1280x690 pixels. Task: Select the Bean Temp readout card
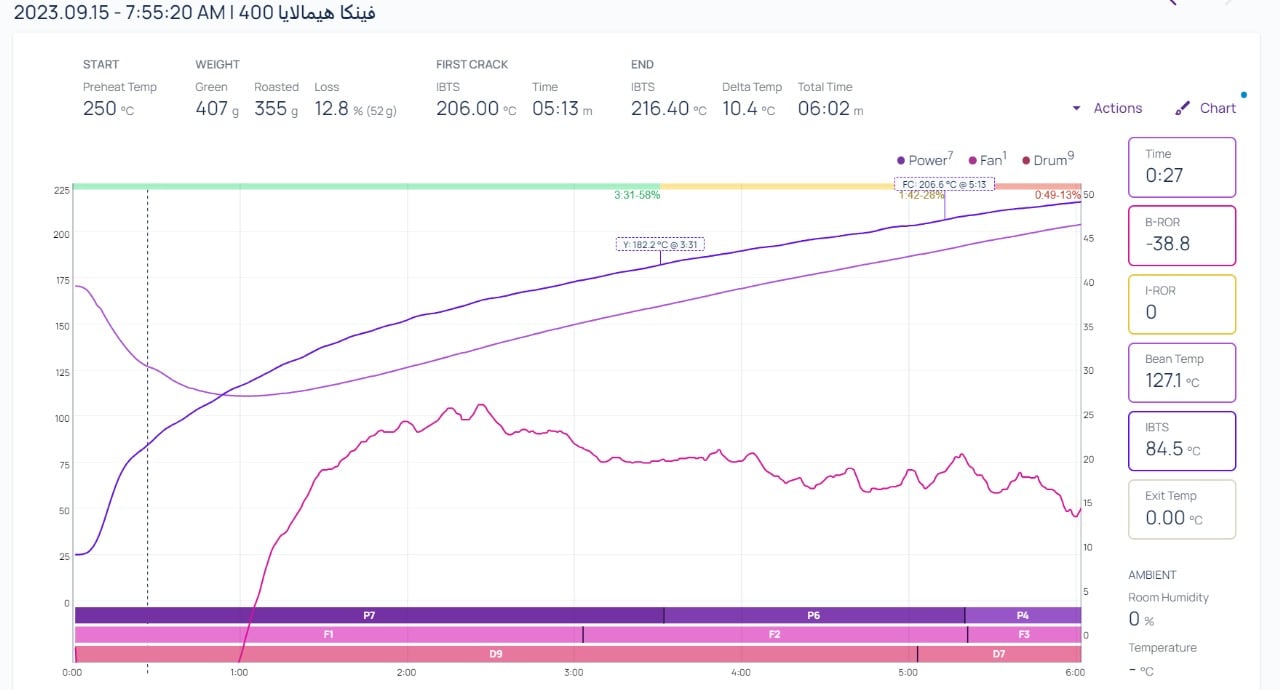point(1182,372)
